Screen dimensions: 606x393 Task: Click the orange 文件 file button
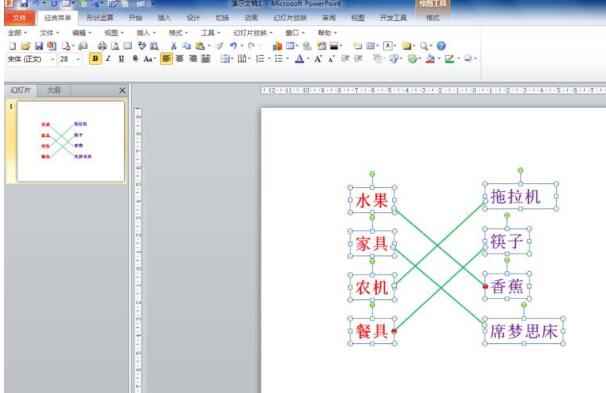pyautogui.click(x=19, y=18)
